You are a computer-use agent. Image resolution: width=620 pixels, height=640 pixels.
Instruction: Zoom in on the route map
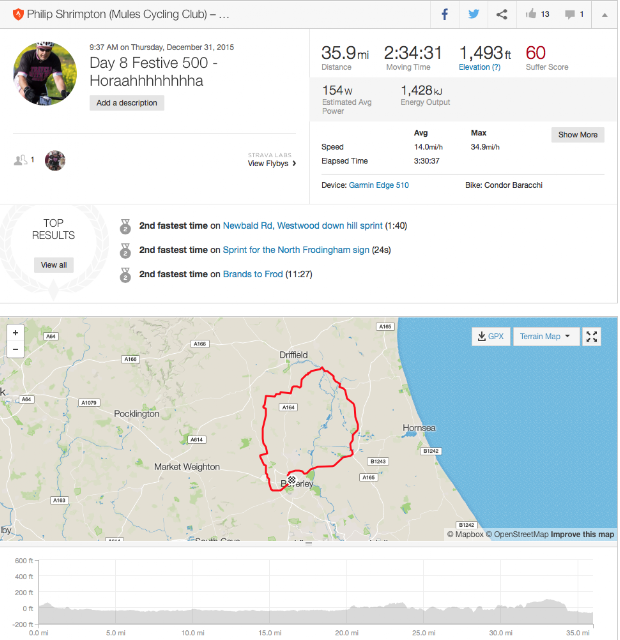15,333
